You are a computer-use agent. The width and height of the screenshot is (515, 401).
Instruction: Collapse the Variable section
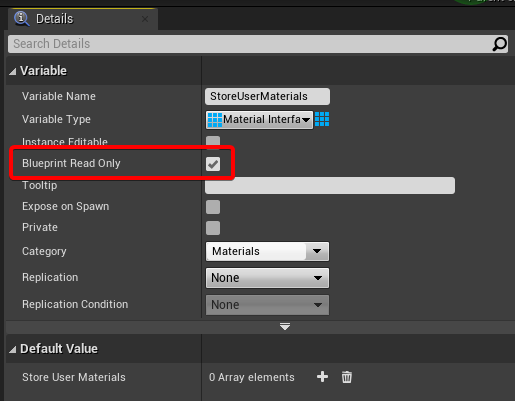(13, 71)
